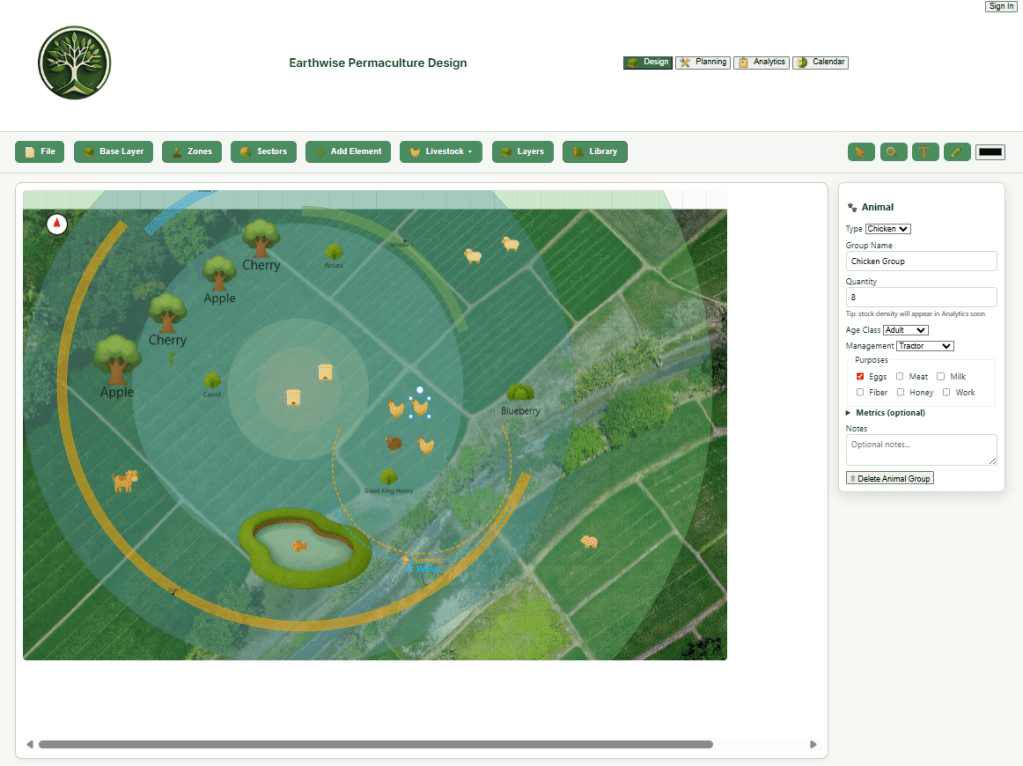The height and width of the screenshot is (766, 1023).
Task: Open the Livestock menu
Action: pos(441,152)
